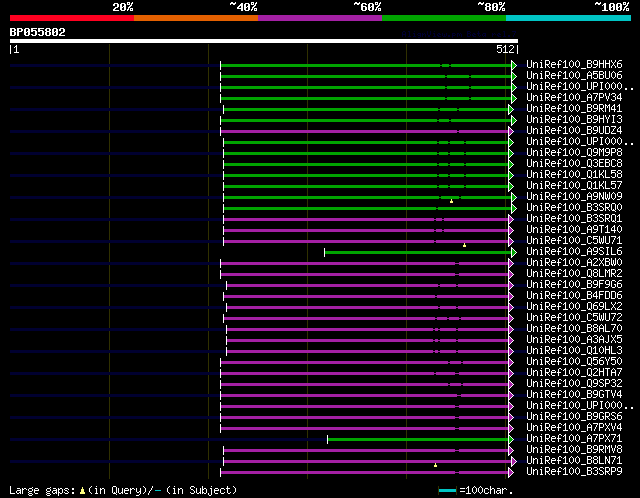Click the purple alignment bar for B3SRQ1

[x=366, y=220]
